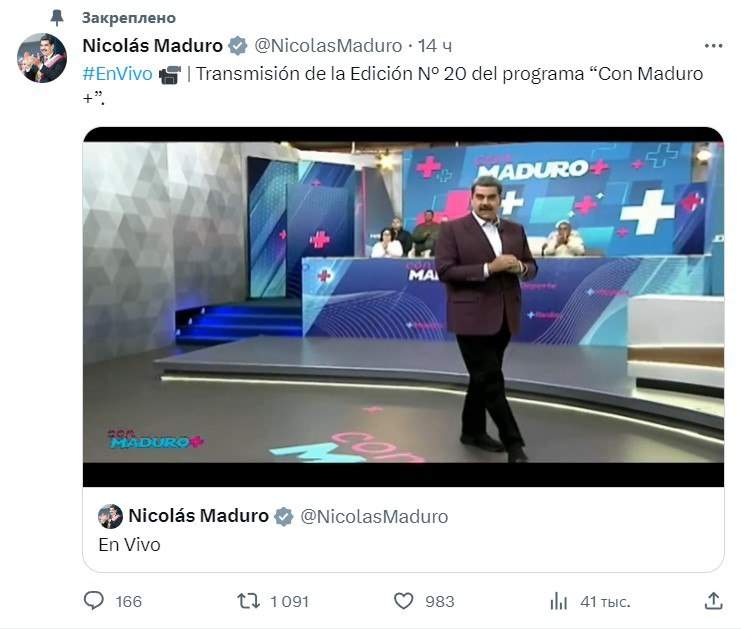Open the 14 ч timestamp link
This screenshot has width=741, height=629.
tap(434, 46)
